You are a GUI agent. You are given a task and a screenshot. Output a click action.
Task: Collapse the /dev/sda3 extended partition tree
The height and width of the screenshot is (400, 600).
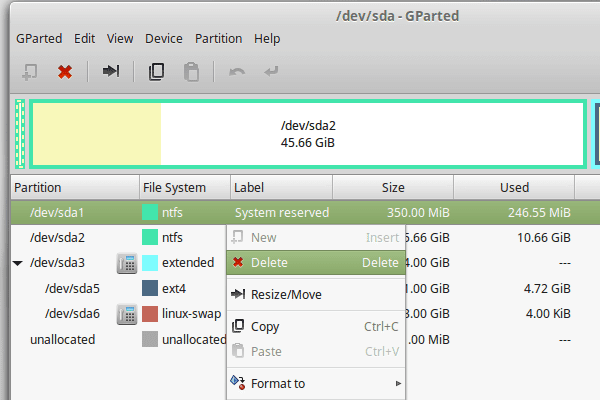pyautogui.click(x=18, y=263)
